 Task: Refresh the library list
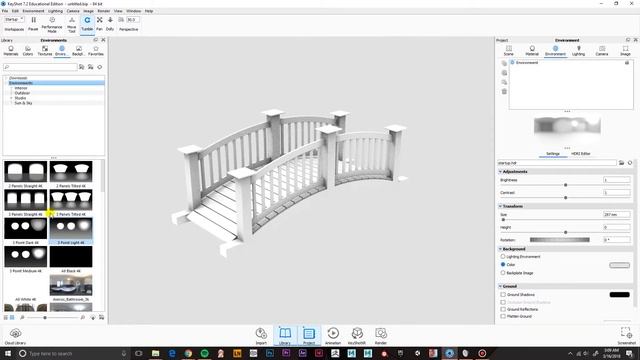(100, 67)
